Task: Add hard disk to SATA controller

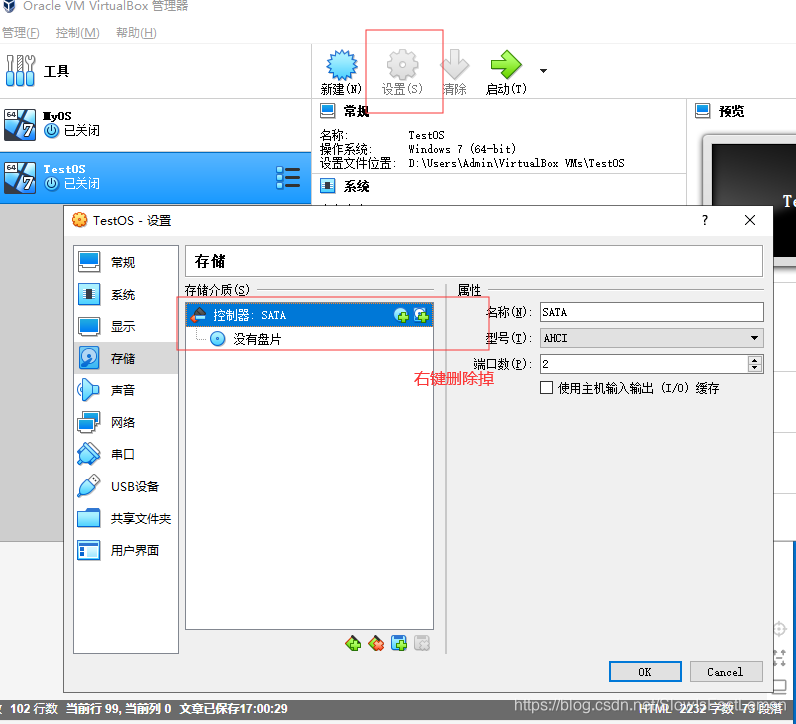Action: 421,315
